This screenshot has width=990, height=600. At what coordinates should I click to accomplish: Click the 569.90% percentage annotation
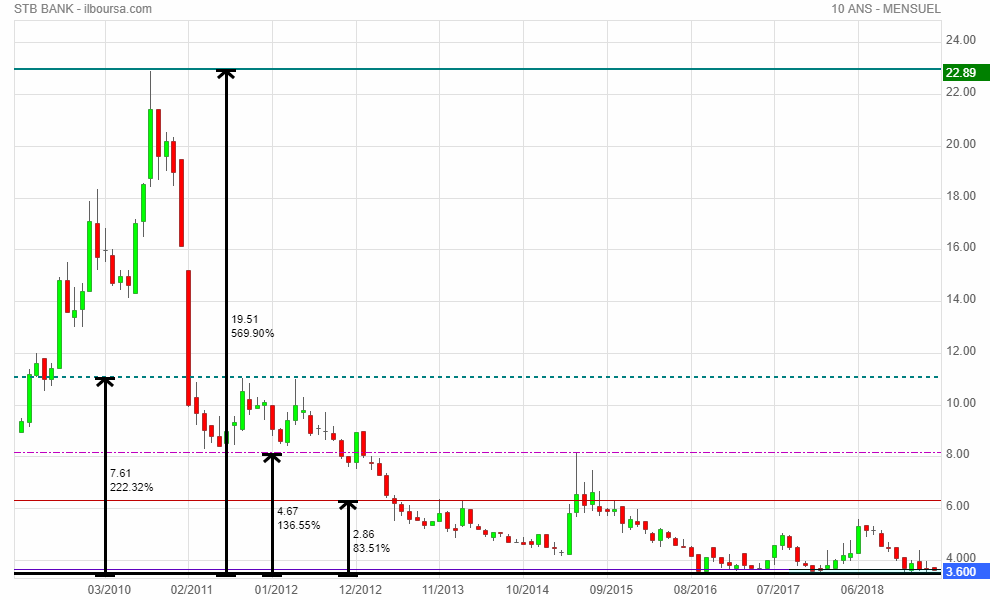[253, 333]
